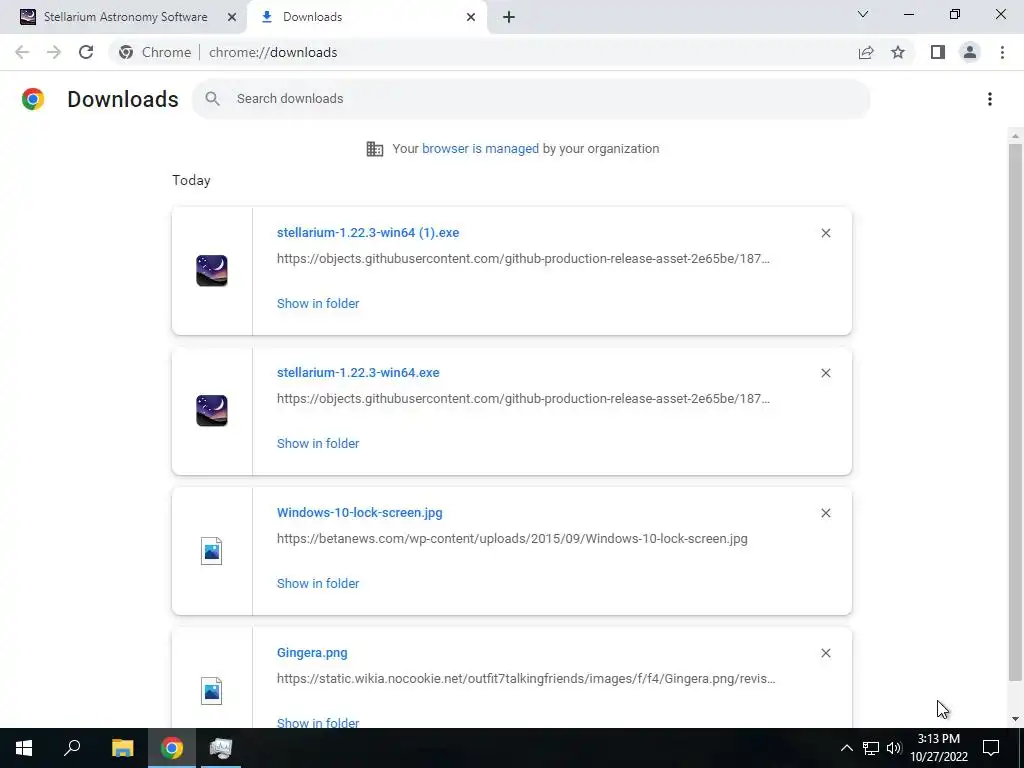Viewport: 1024px width, 768px height.
Task: Open Windows taskbar search
Action: [x=72, y=748]
